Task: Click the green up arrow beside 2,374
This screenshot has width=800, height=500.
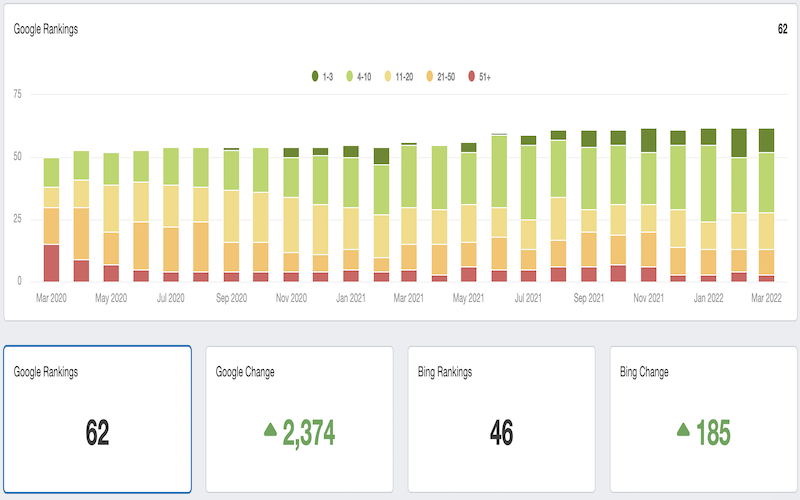Action: point(270,430)
